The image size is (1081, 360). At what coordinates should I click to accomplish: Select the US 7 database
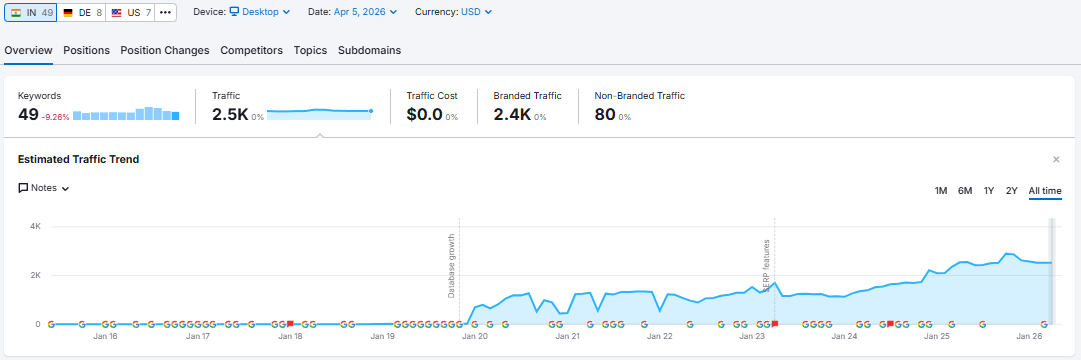pos(130,12)
